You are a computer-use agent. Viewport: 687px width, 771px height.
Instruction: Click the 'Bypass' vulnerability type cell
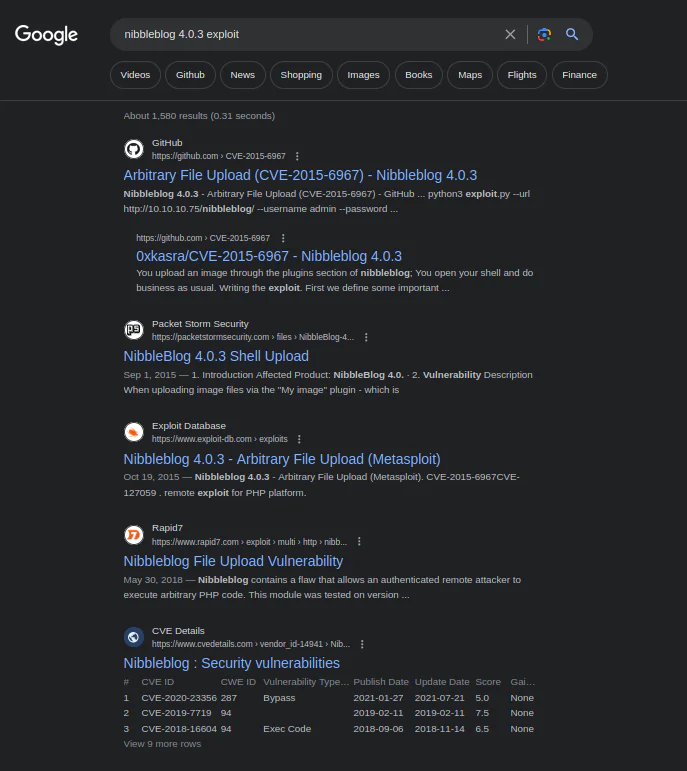(x=279, y=698)
